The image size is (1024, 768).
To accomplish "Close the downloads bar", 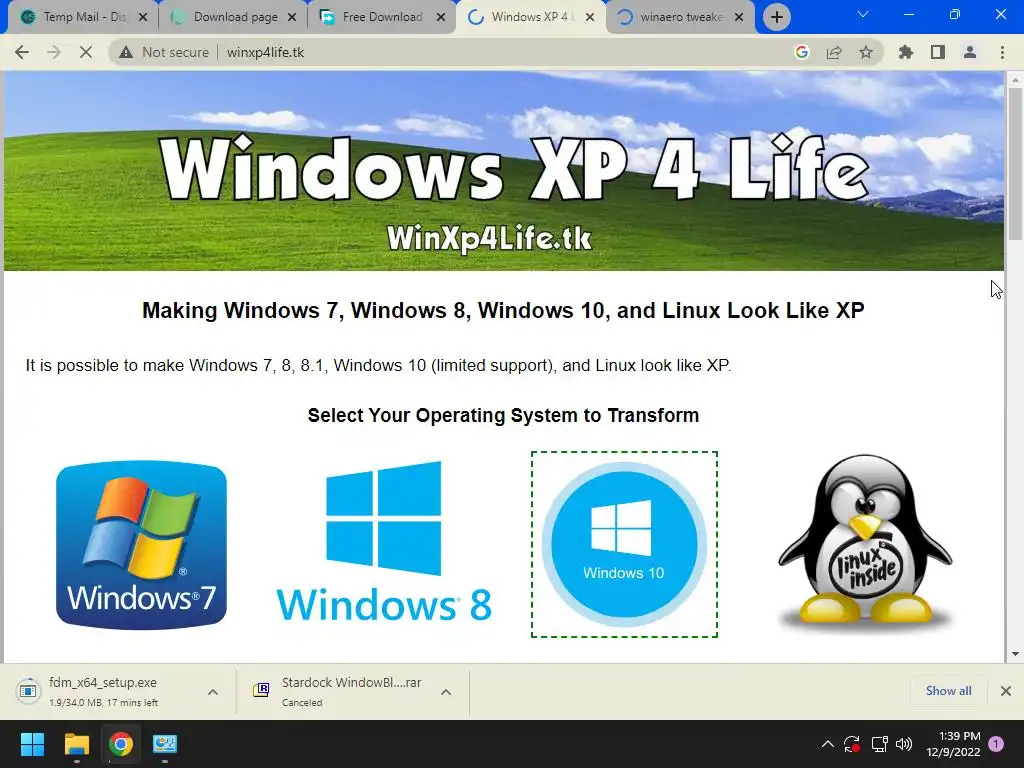I will point(1006,691).
